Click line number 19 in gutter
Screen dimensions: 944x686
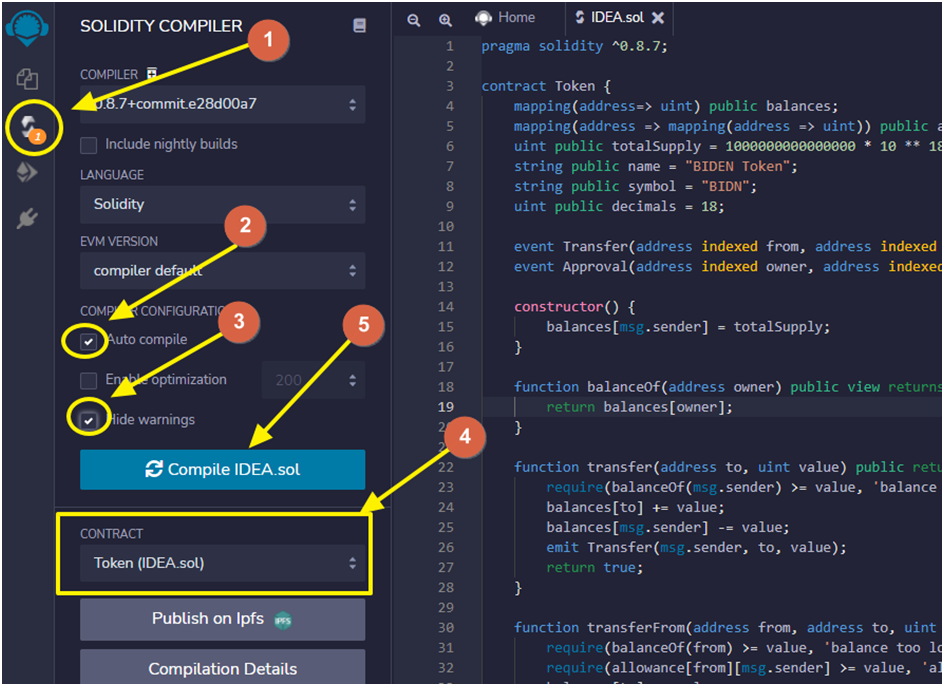point(446,407)
